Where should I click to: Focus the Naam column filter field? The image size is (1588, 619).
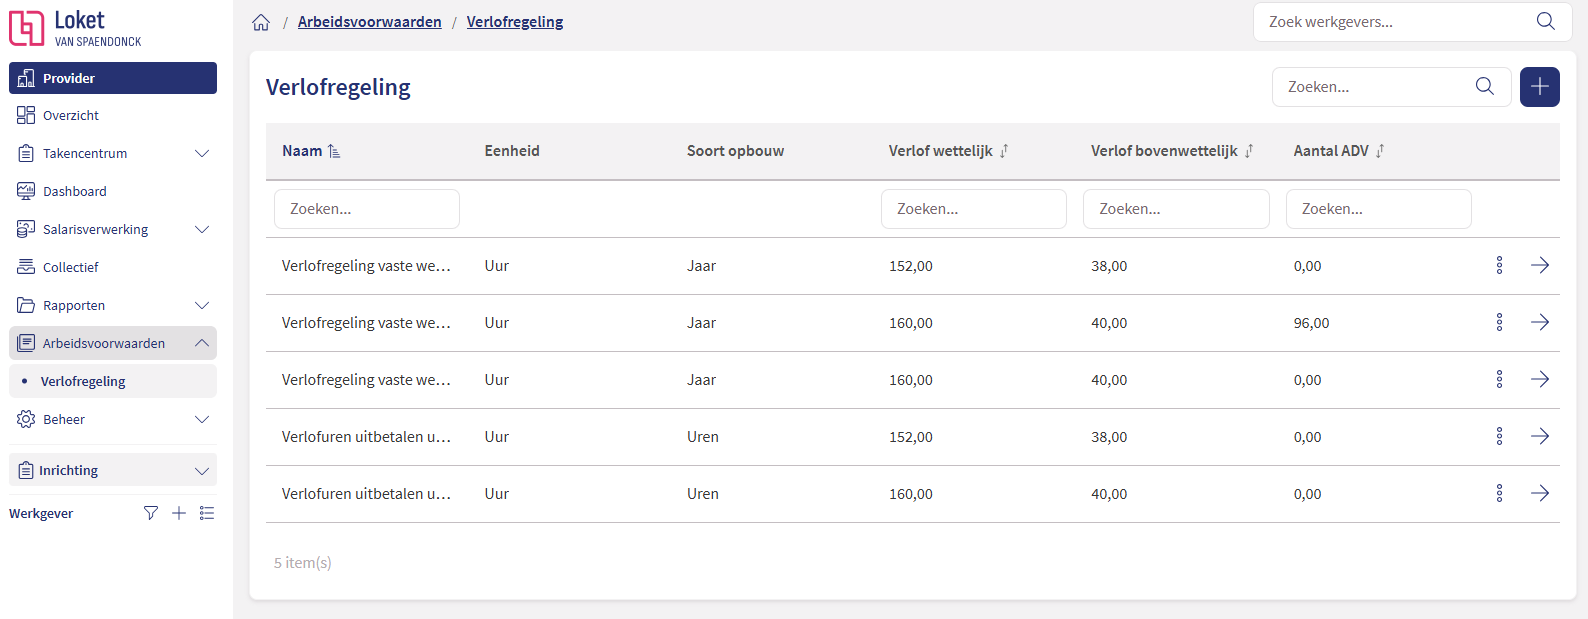[x=367, y=209]
